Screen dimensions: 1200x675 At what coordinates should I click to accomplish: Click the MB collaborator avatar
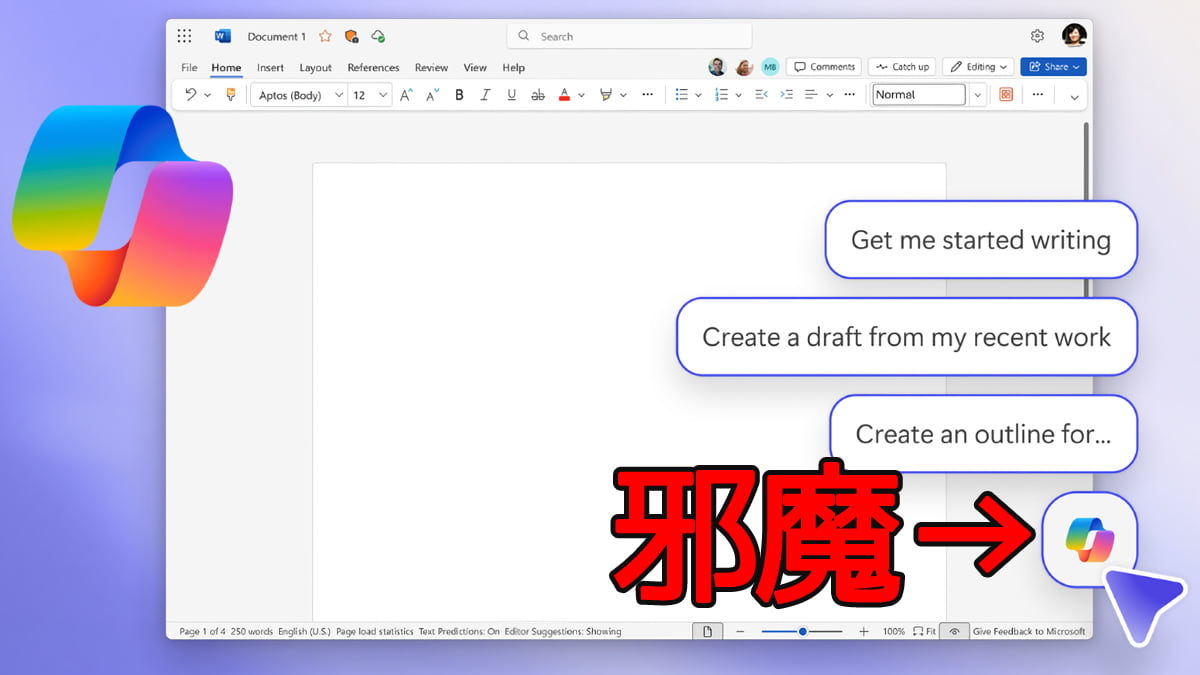pyautogui.click(x=770, y=67)
